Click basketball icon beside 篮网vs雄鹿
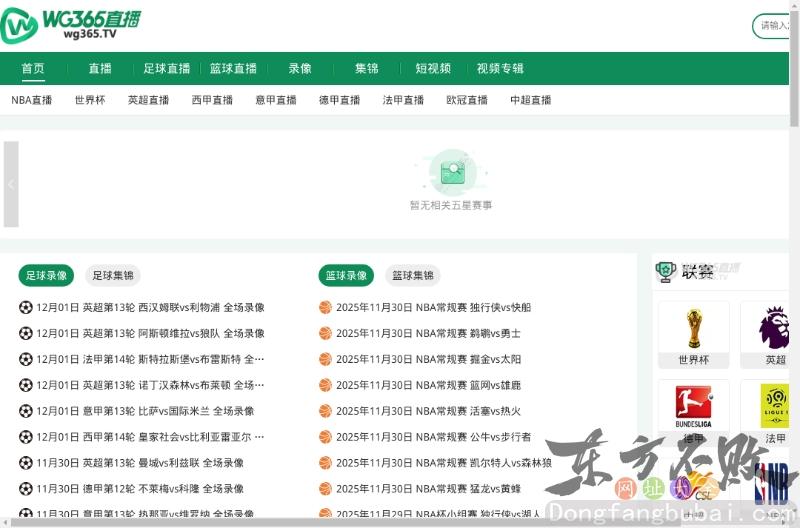Image resolution: width=800 pixels, height=528 pixels. [326, 385]
